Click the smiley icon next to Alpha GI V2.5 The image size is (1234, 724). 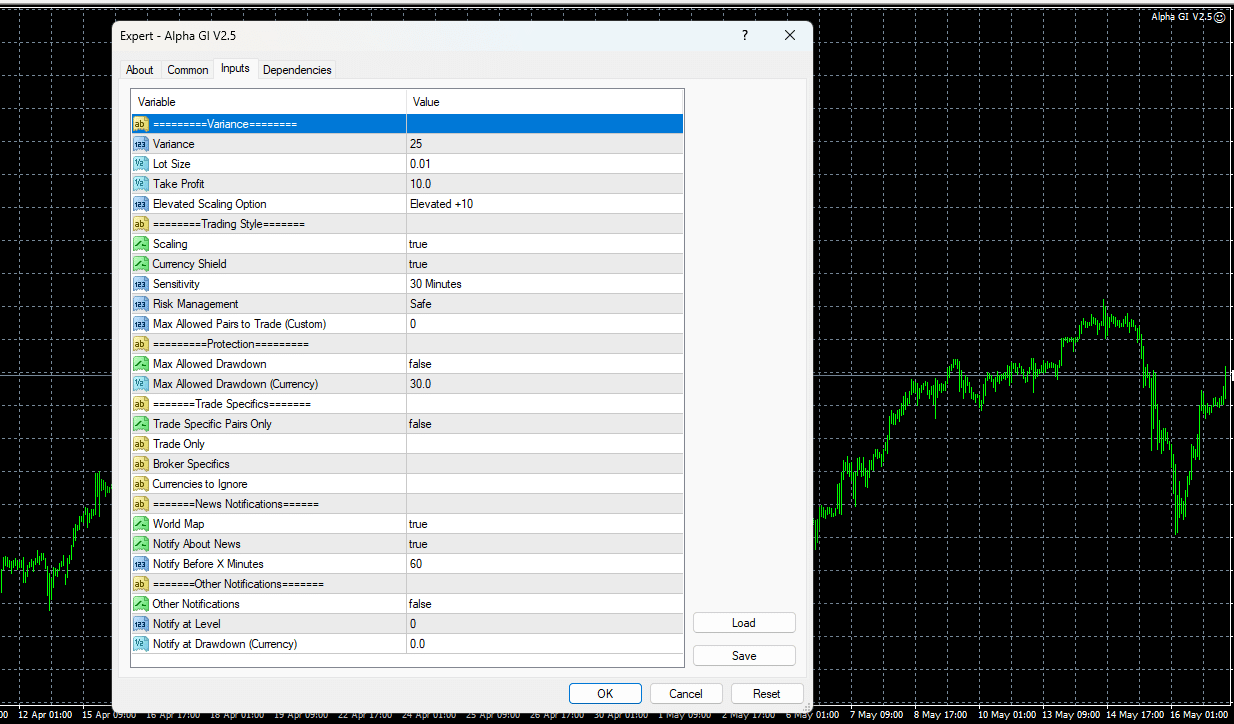click(x=1218, y=17)
